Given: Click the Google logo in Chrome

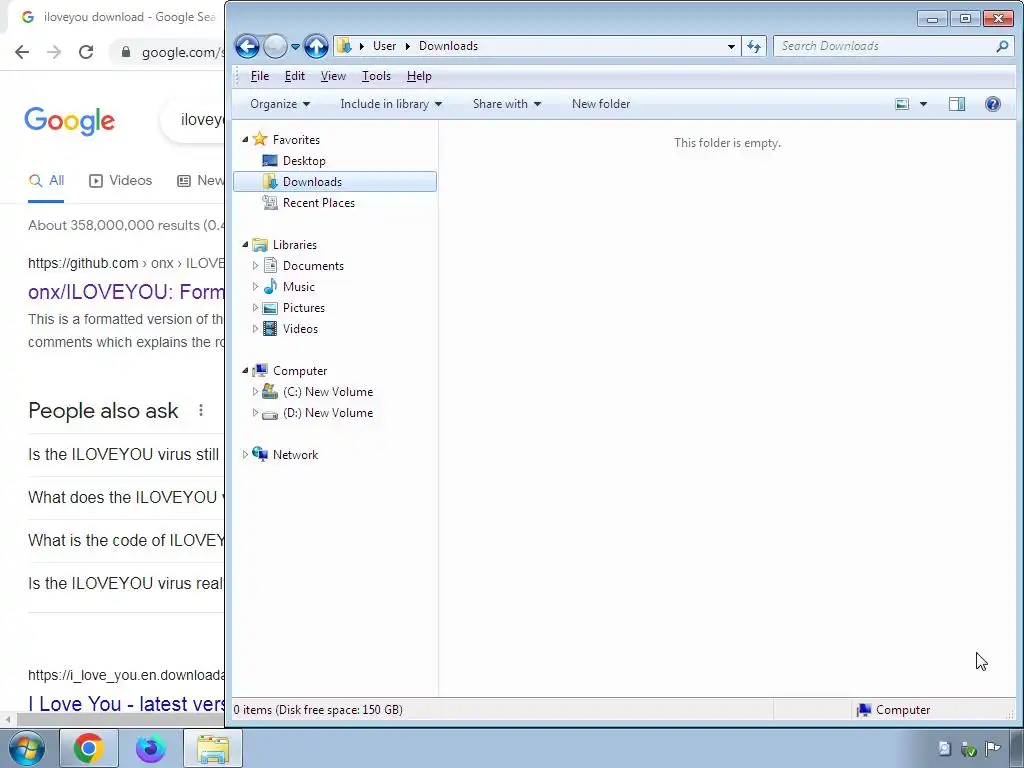Looking at the screenshot, I should [x=69, y=121].
